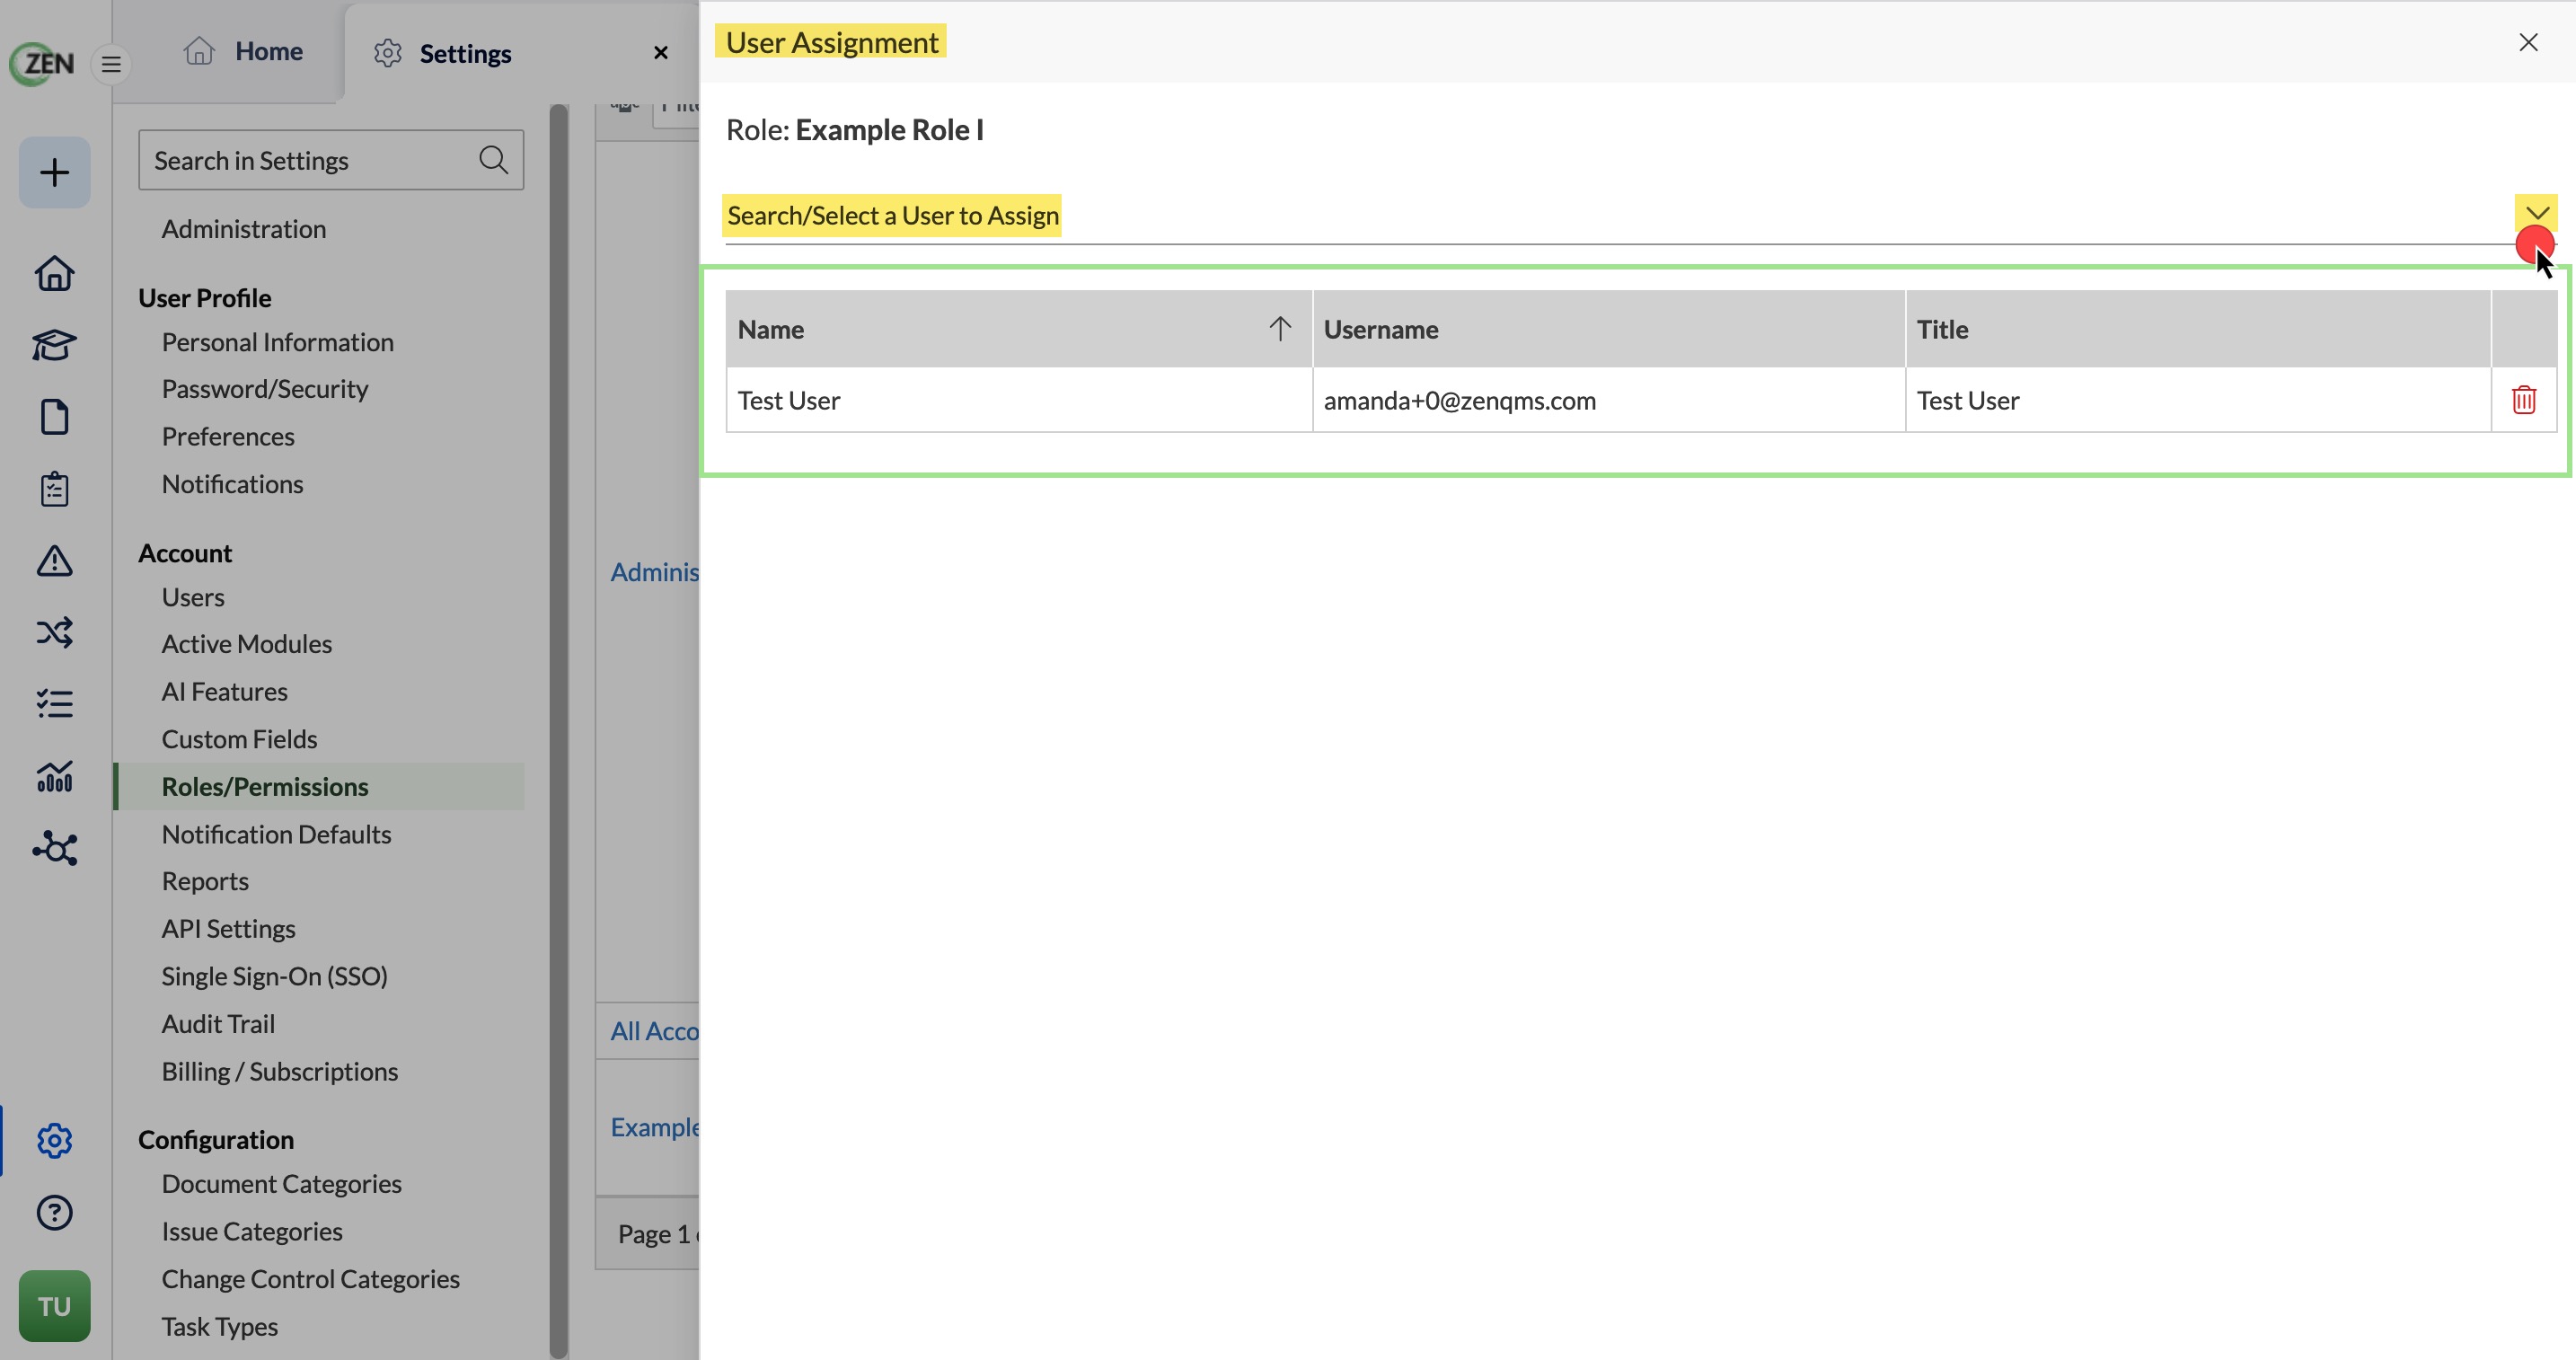
Task: Open Password/Security settings
Action: point(264,389)
